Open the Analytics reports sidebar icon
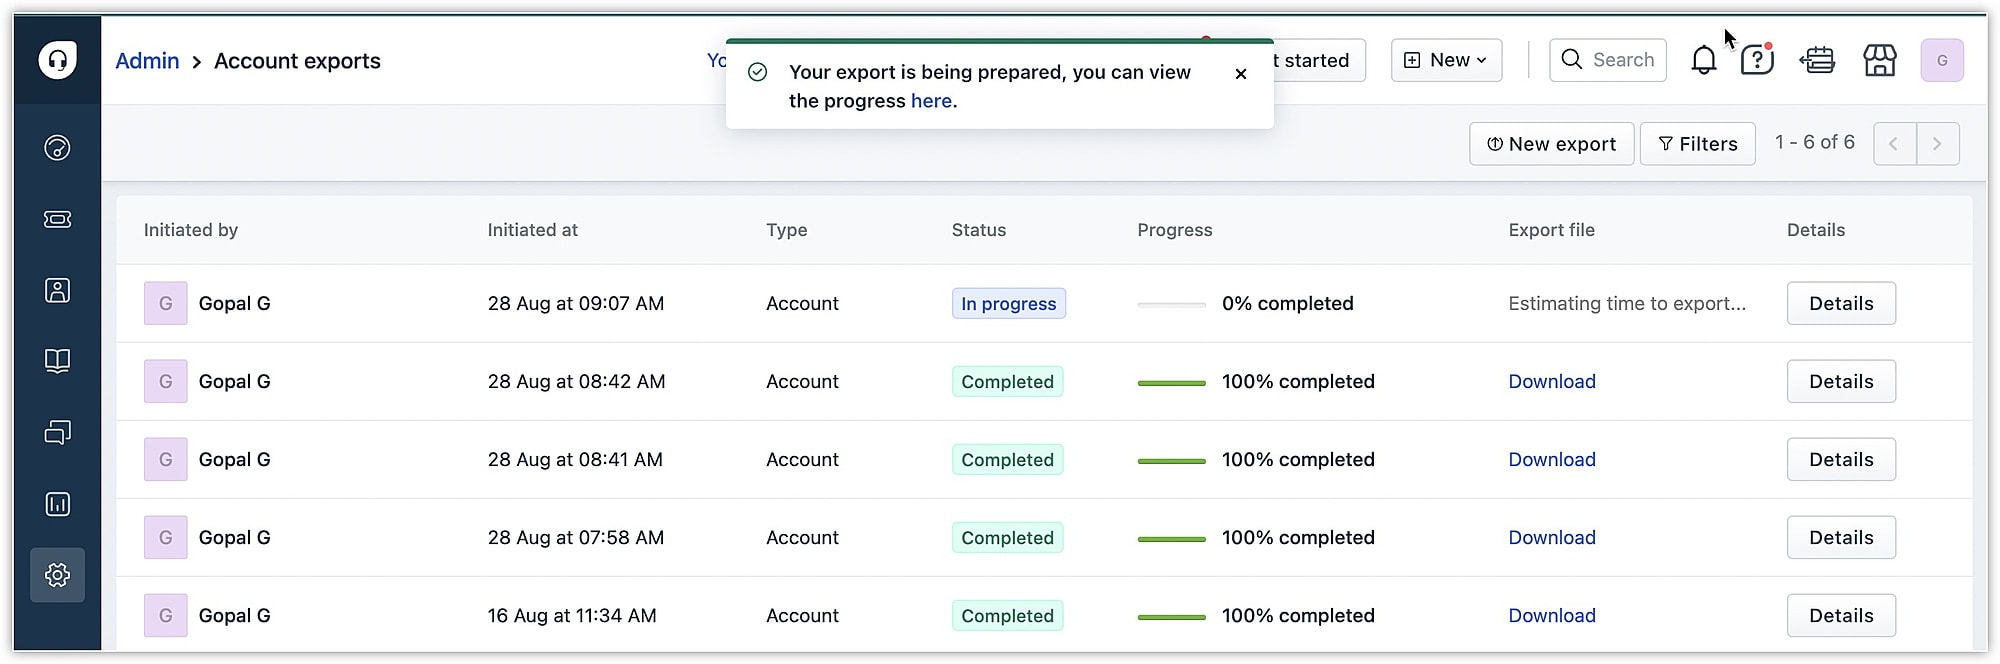The image size is (2000, 664). [x=58, y=503]
